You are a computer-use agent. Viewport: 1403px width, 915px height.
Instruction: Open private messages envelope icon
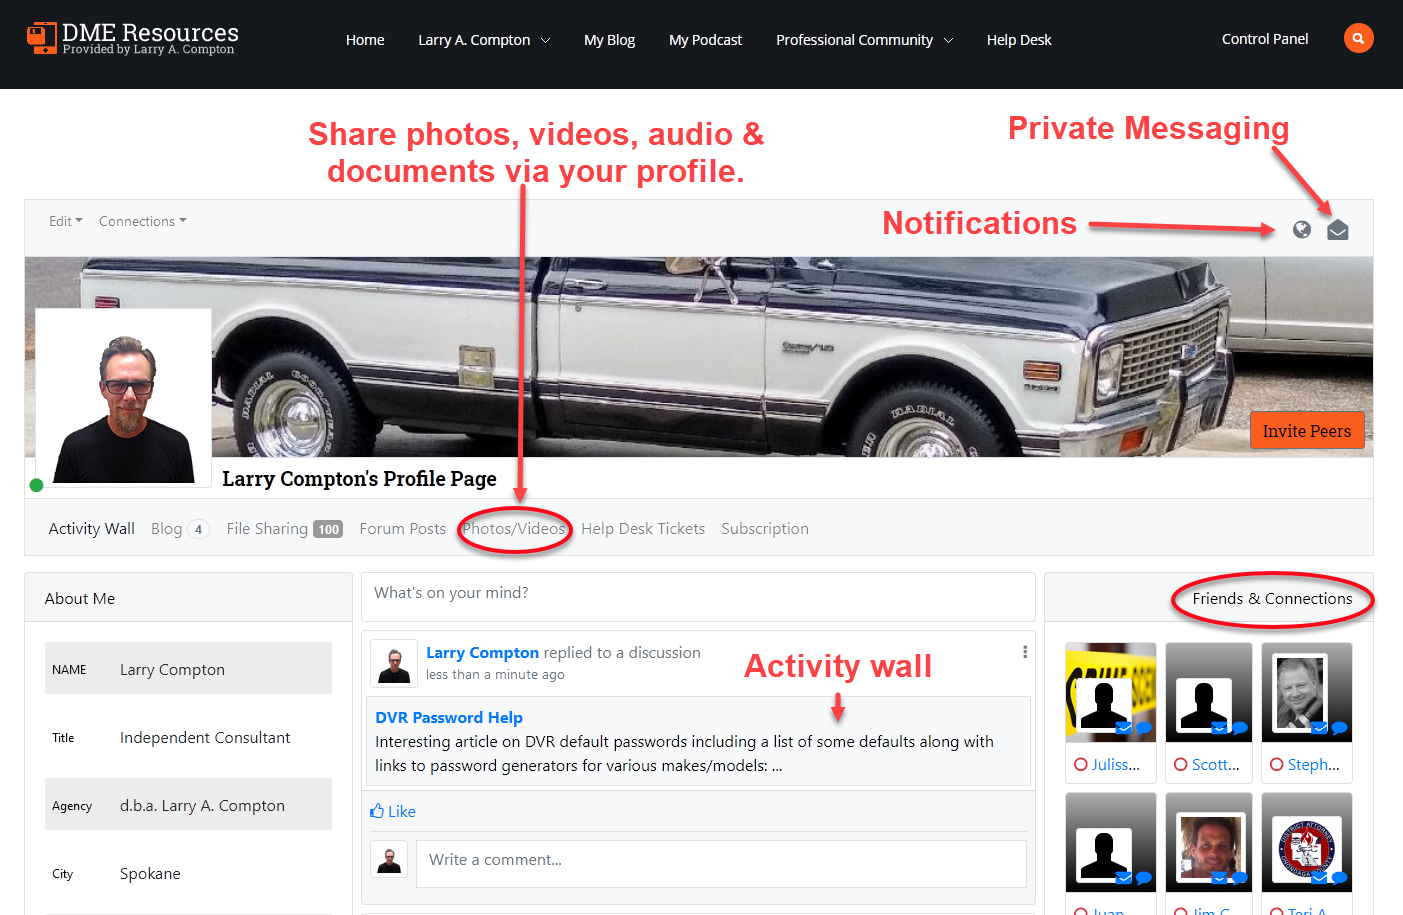click(1337, 231)
